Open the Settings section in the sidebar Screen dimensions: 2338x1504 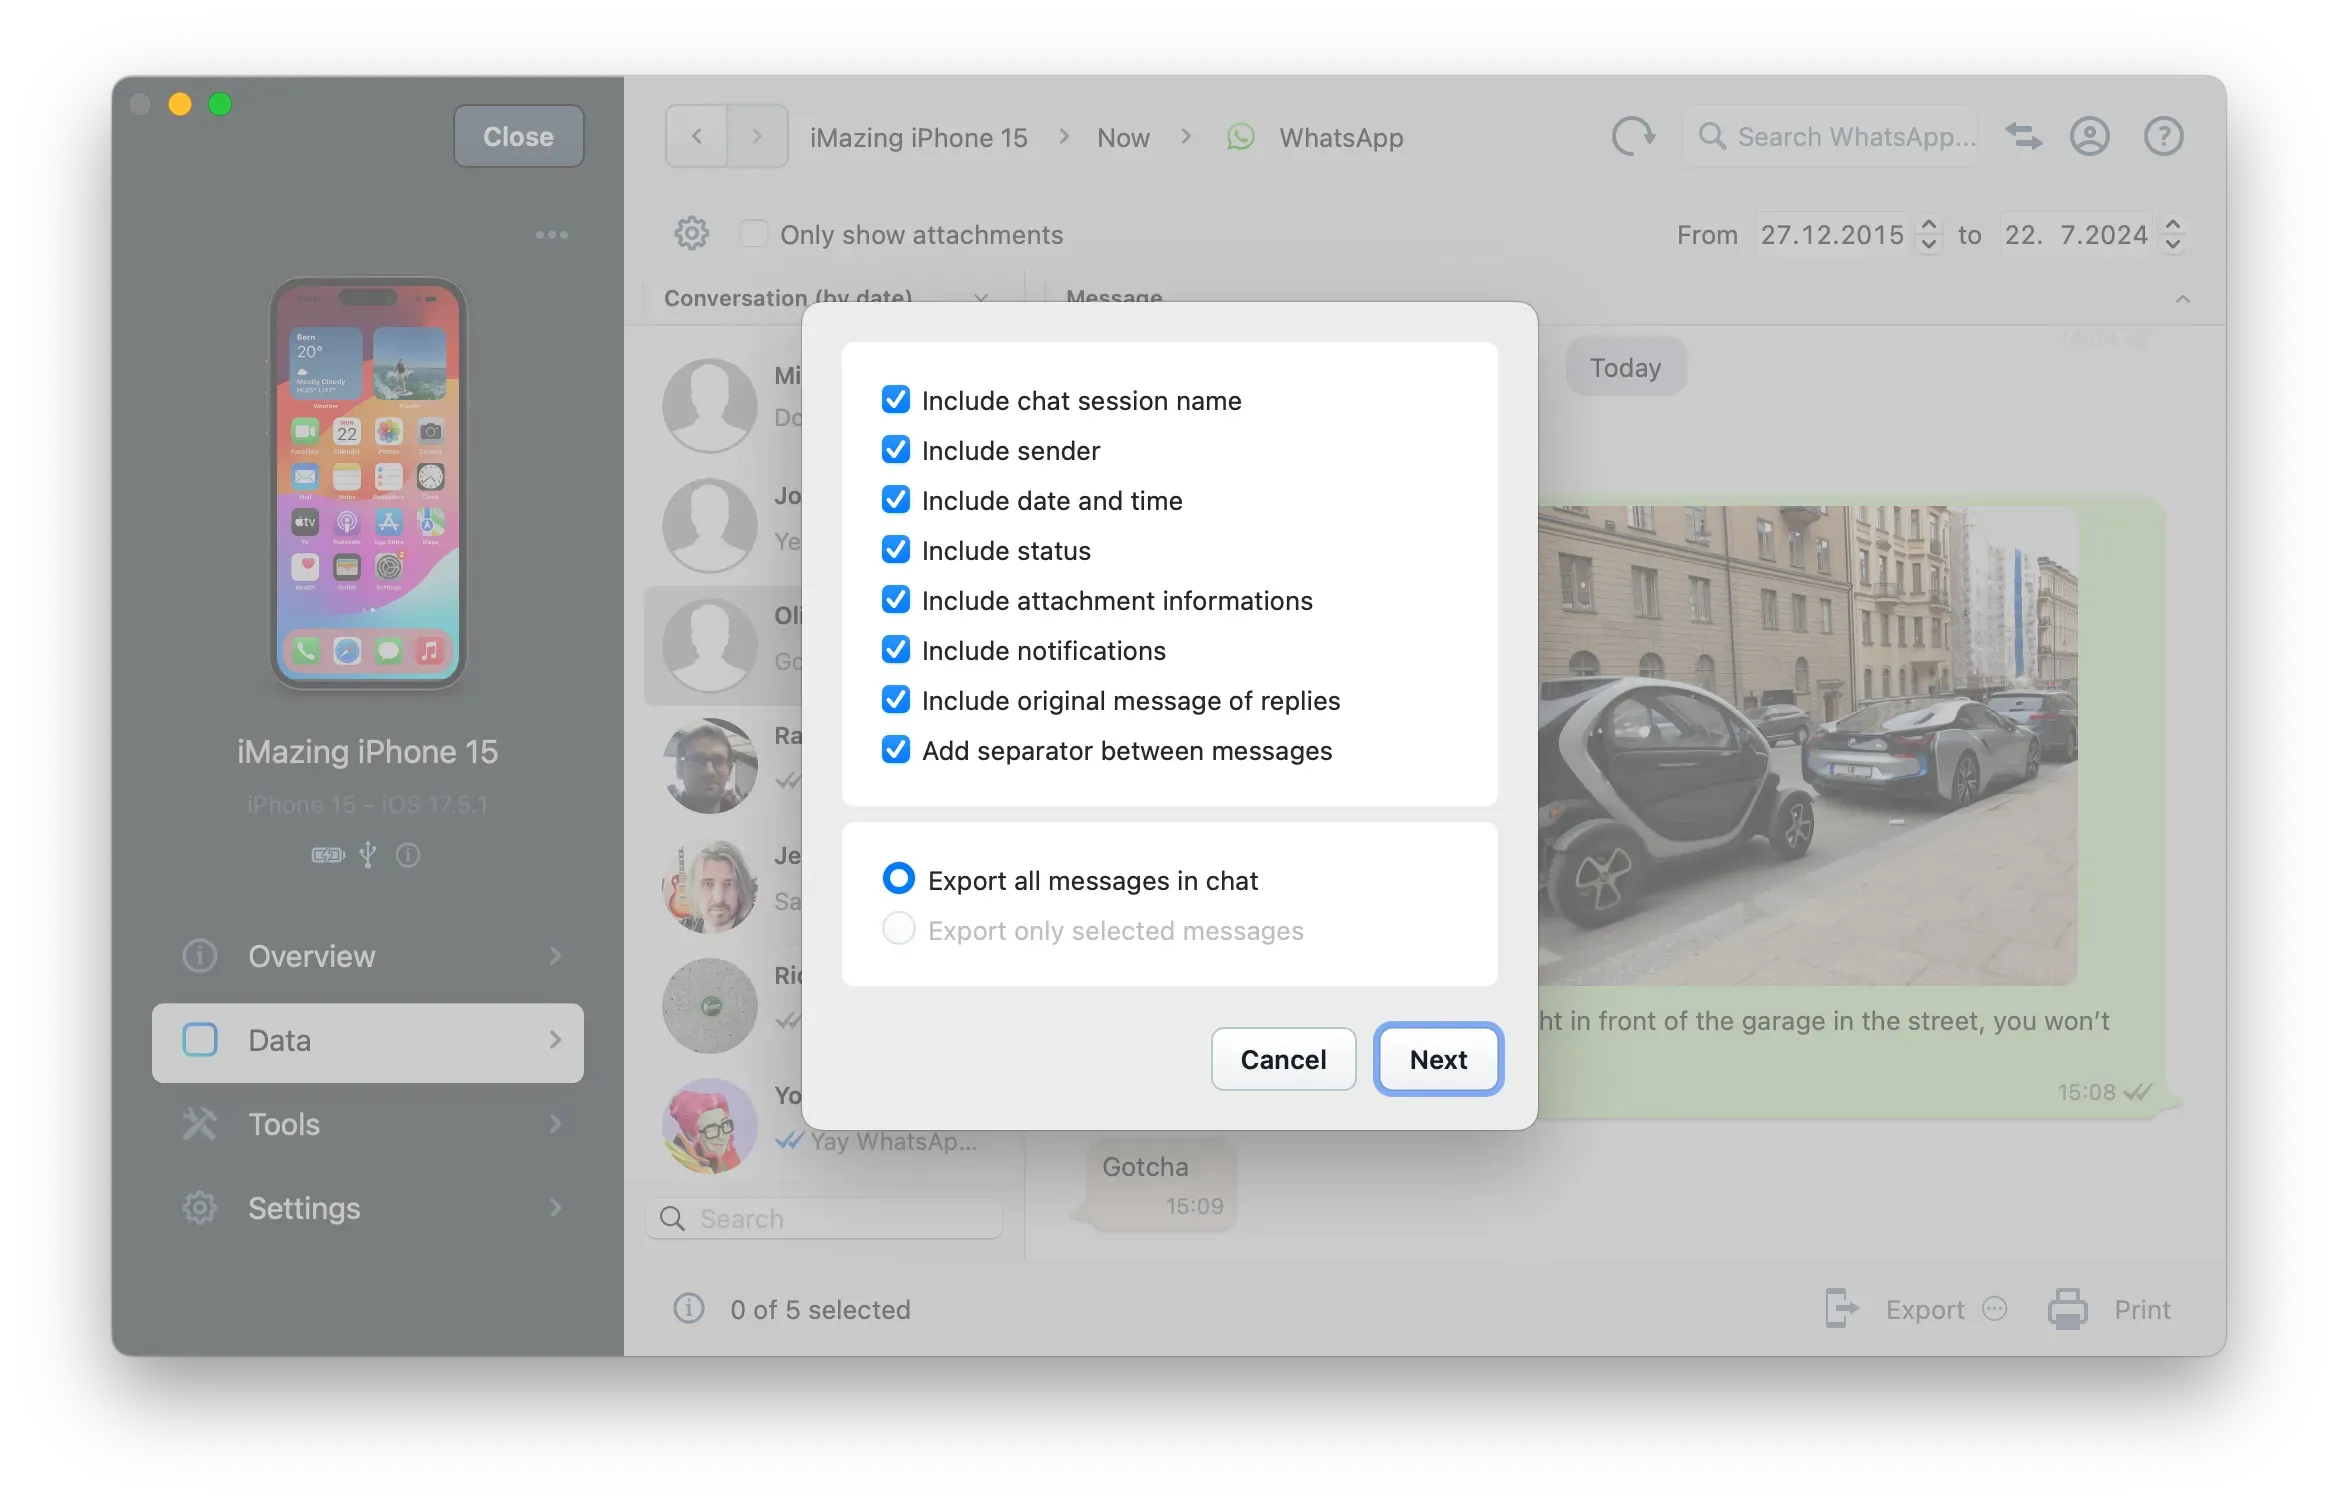tap(303, 1208)
